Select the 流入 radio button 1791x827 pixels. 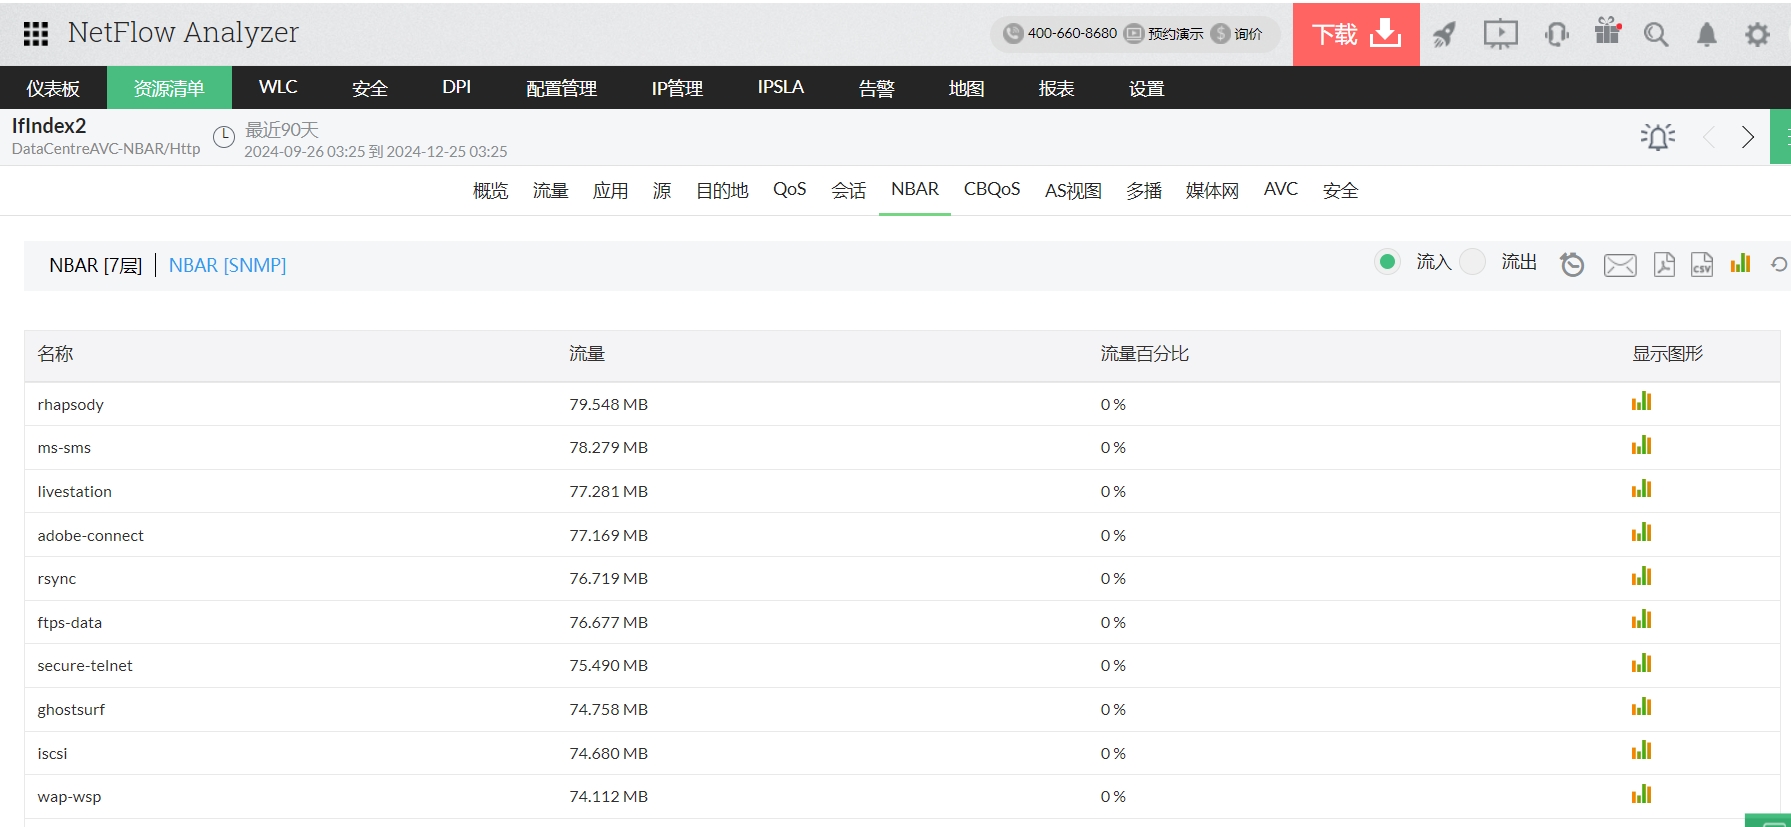tap(1387, 262)
